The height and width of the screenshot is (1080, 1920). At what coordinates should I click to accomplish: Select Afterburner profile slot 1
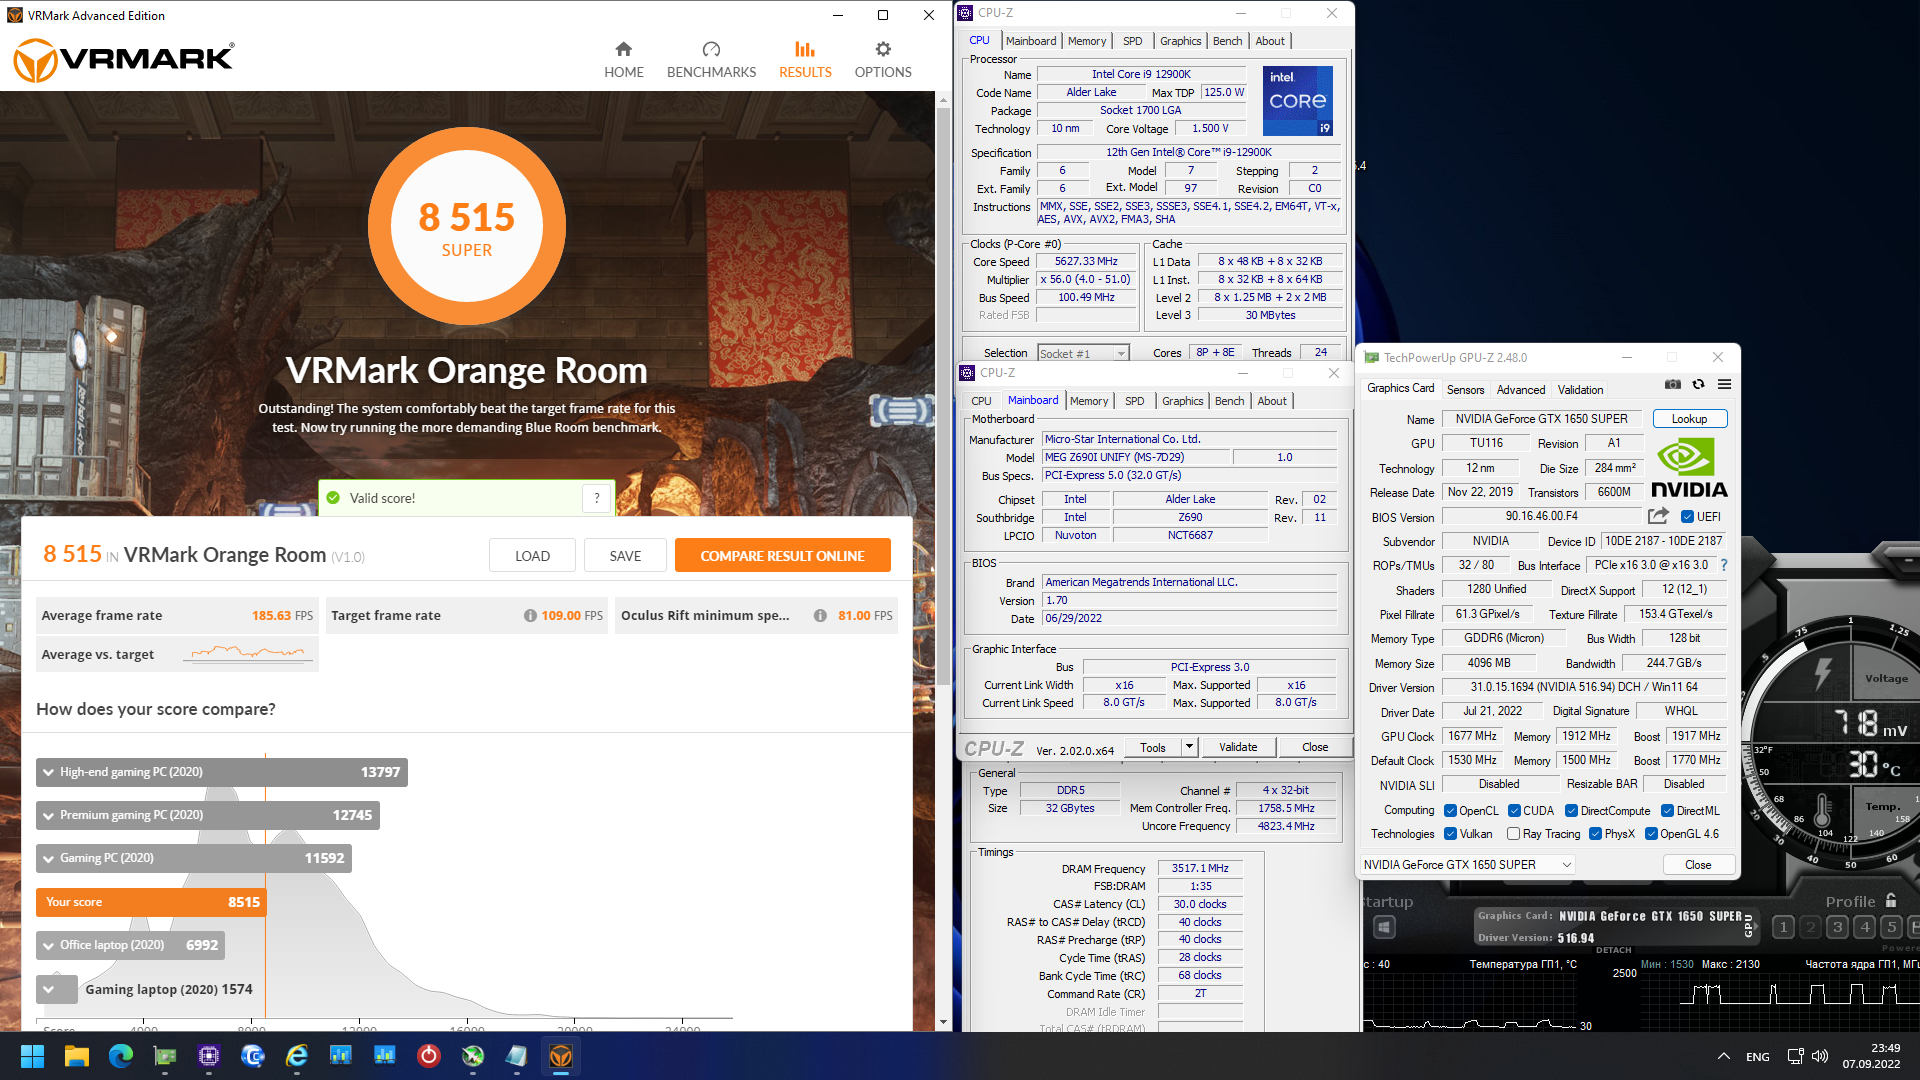pyautogui.click(x=1783, y=927)
